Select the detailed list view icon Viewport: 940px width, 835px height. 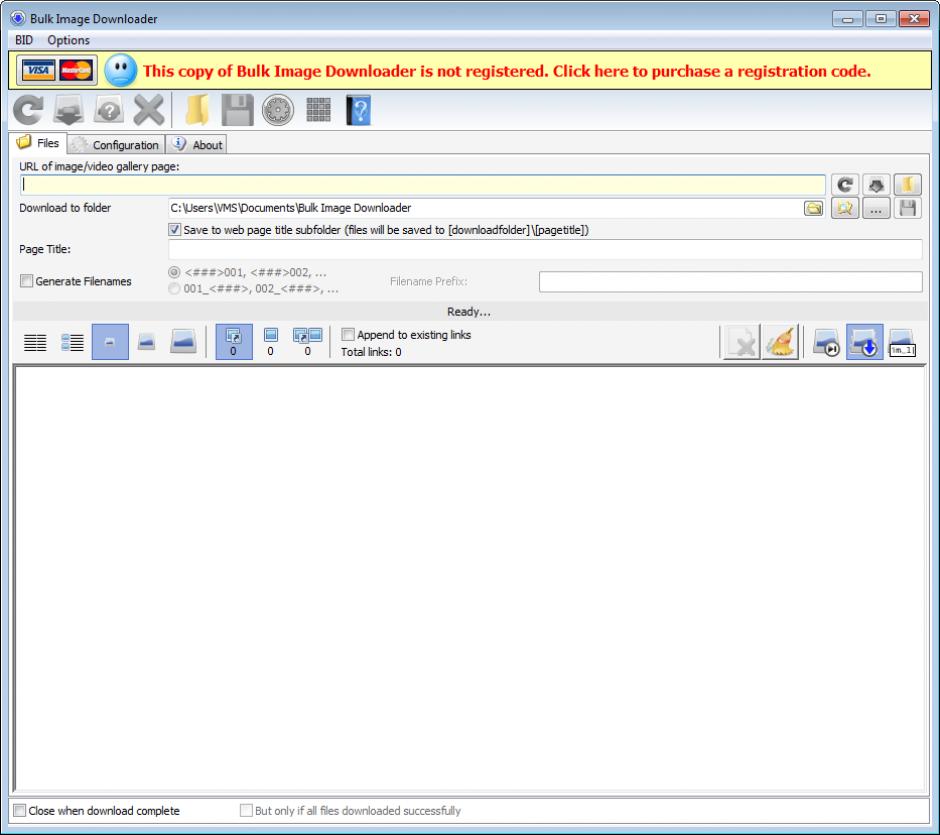(73, 342)
